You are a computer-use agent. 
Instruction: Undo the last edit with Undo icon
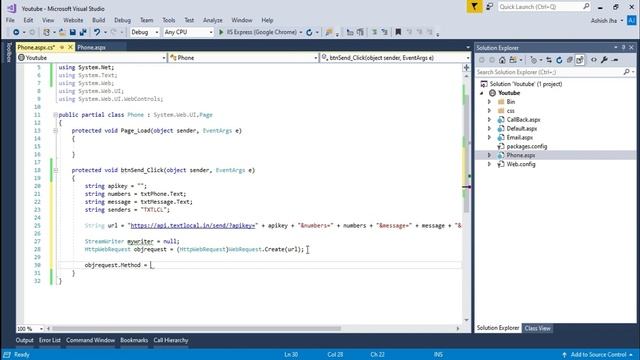pos(97,32)
